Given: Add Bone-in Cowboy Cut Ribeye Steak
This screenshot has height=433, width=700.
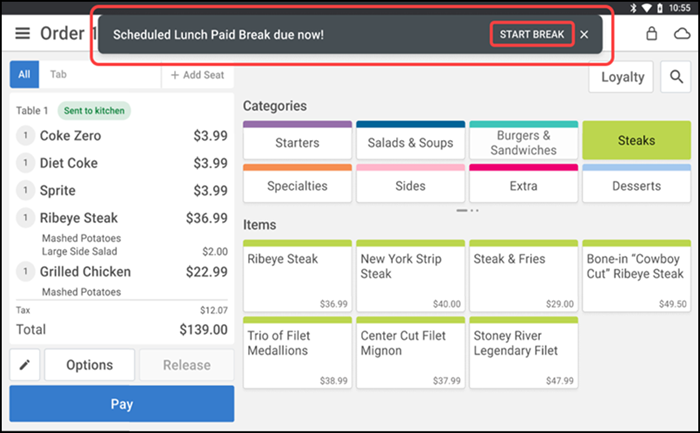Looking at the screenshot, I should click(637, 276).
